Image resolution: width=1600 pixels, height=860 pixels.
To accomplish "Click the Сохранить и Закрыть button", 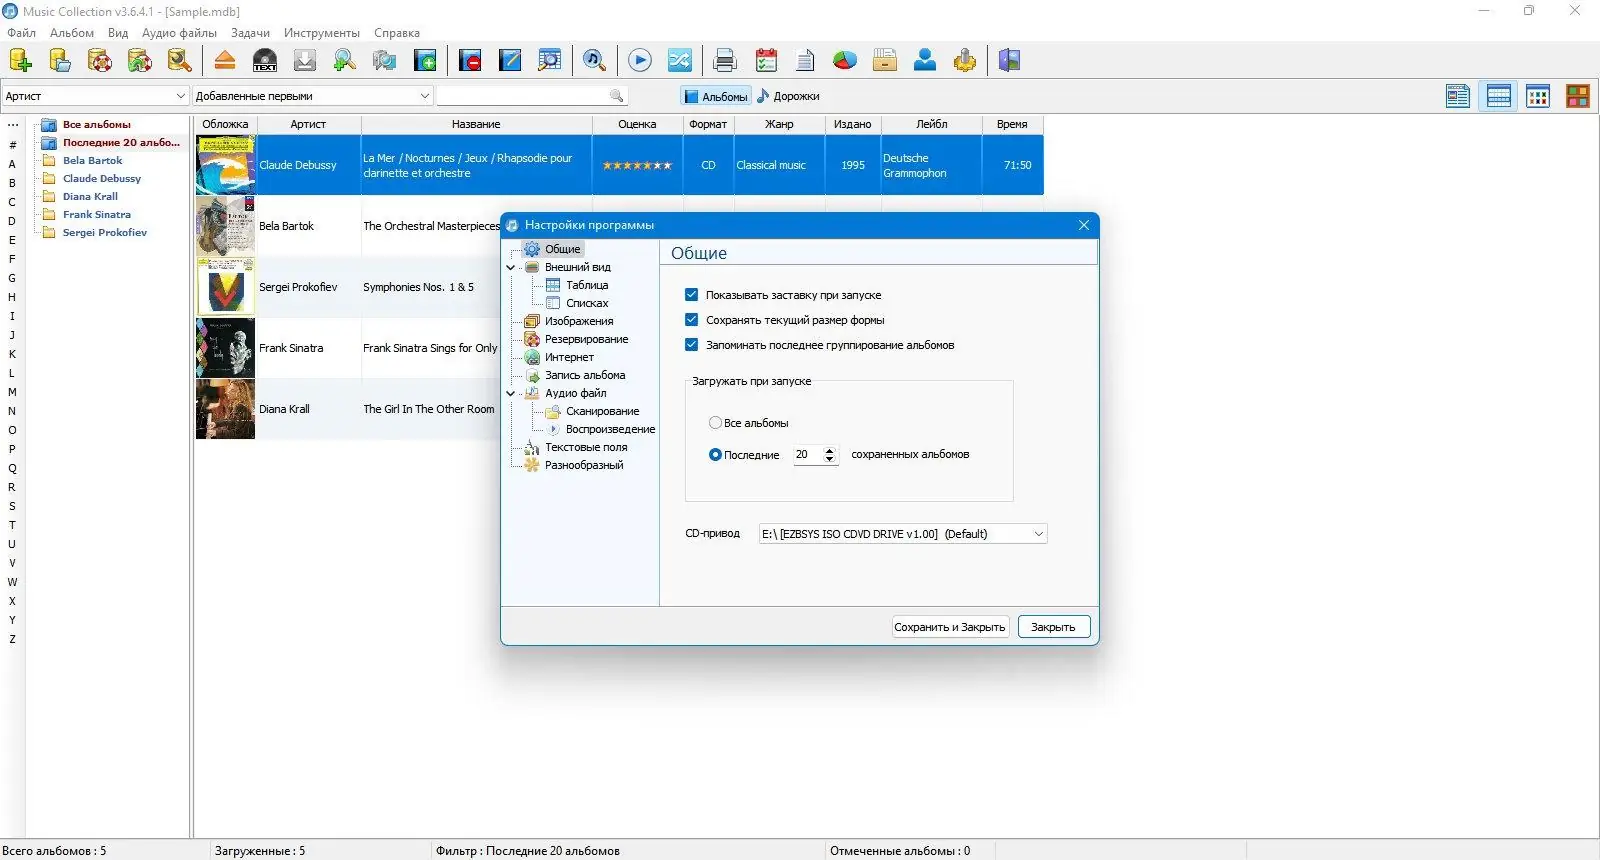I will (950, 627).
